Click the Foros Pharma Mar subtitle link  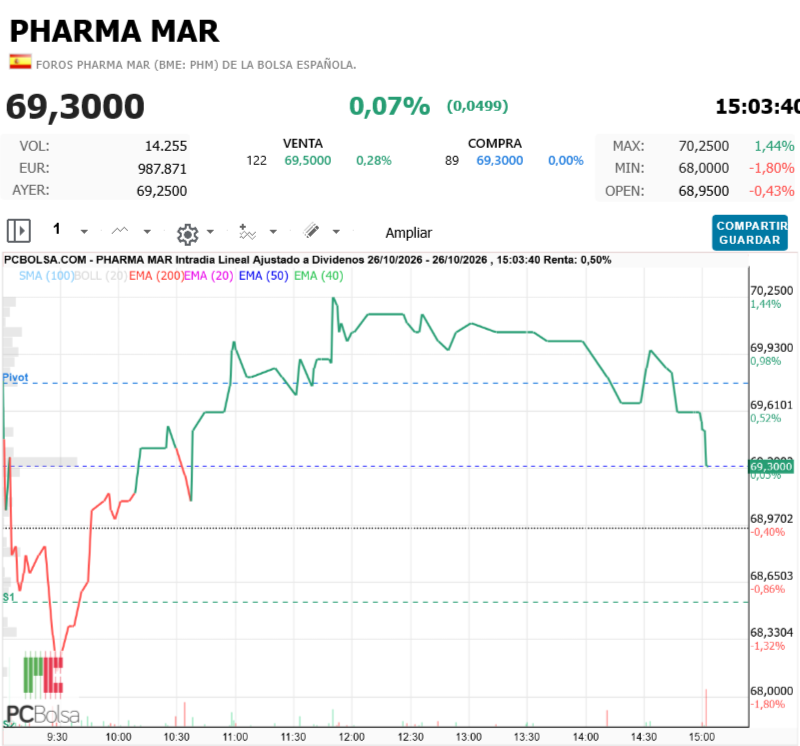pos(196,65)
